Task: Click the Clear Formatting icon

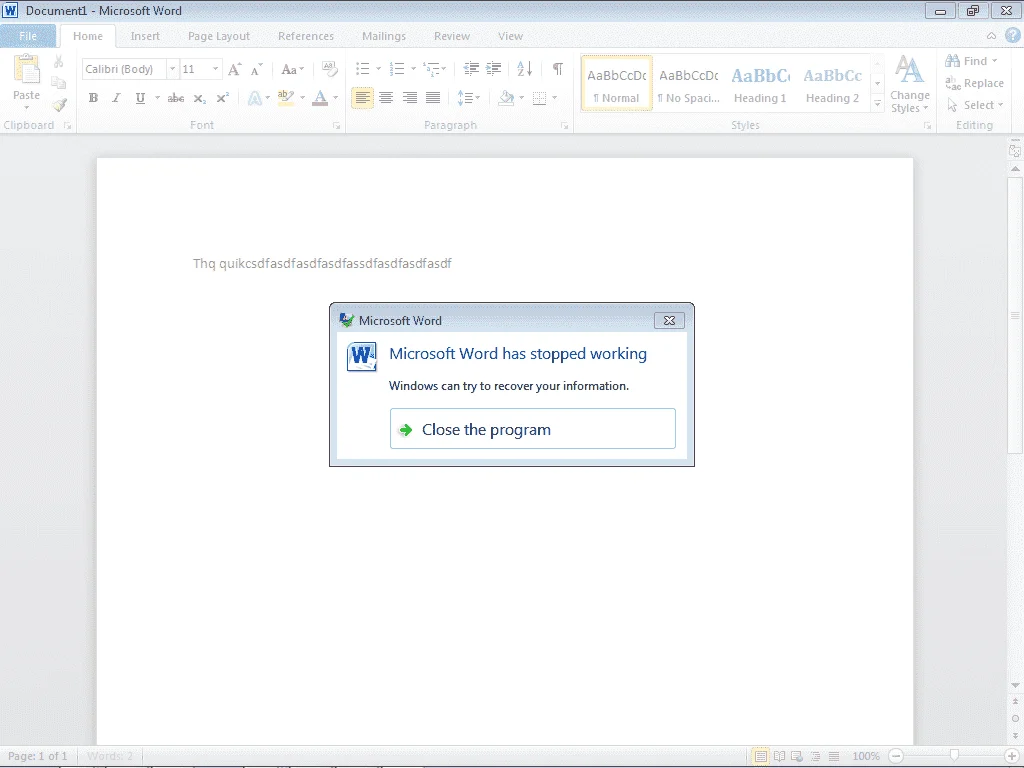Action: (x=330, y=69)
